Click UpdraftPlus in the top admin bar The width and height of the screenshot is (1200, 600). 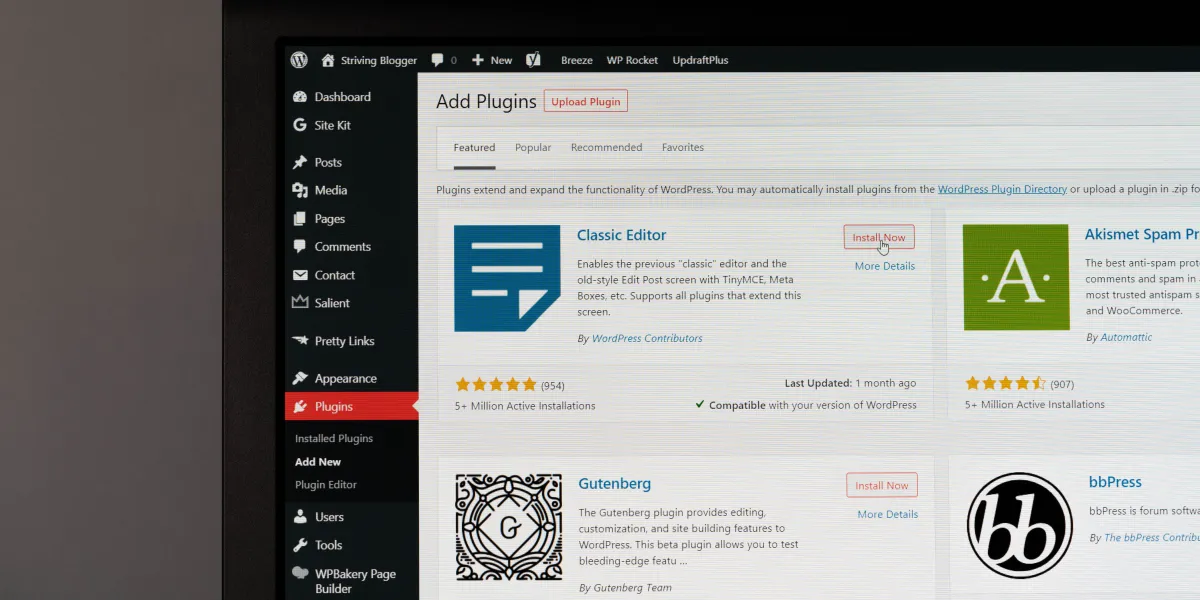click(x=700, y=60)
